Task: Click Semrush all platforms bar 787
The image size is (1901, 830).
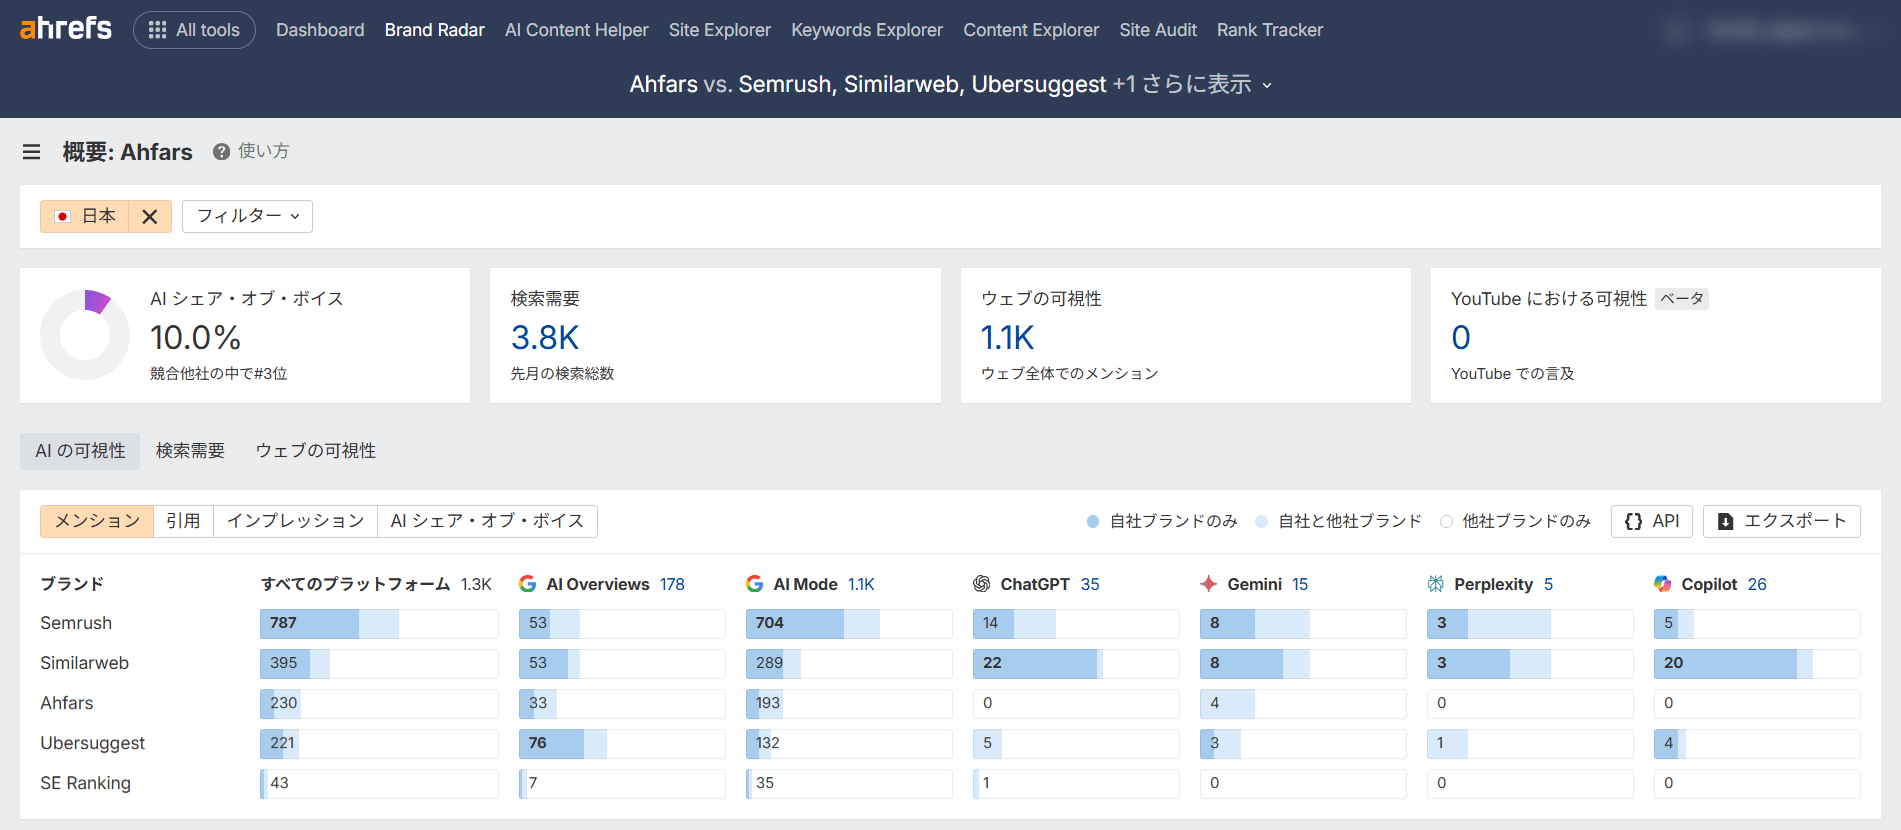Action: (379, 623)
